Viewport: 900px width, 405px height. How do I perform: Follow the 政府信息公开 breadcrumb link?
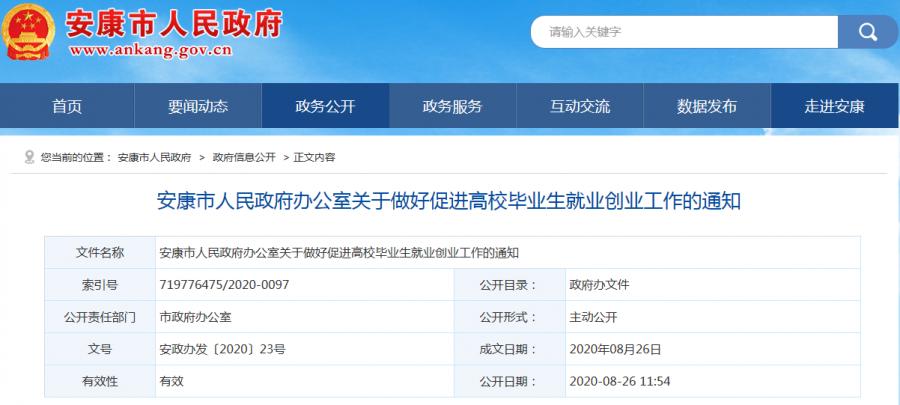click(x=244, y=157)
